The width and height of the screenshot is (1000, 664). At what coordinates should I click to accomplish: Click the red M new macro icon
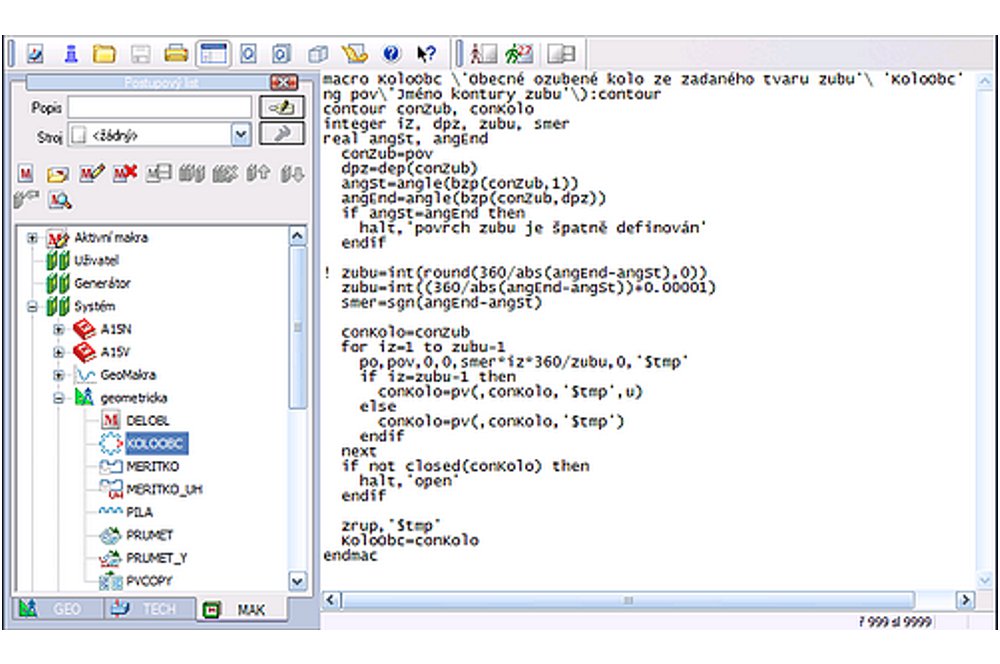tap(26, 173)
